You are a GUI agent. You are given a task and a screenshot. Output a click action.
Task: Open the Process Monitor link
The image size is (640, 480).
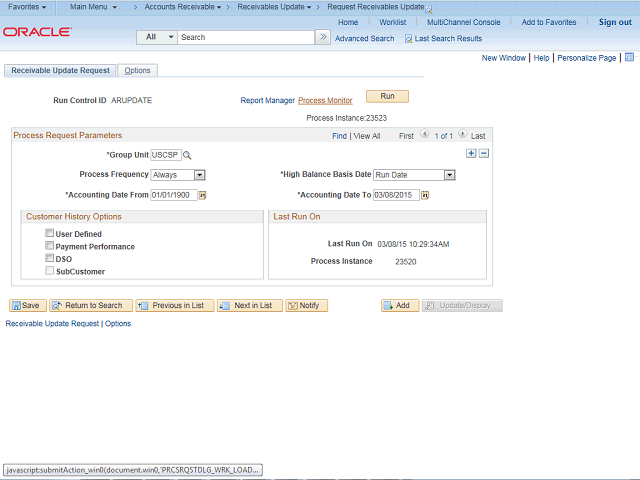(x=325, y=100)
